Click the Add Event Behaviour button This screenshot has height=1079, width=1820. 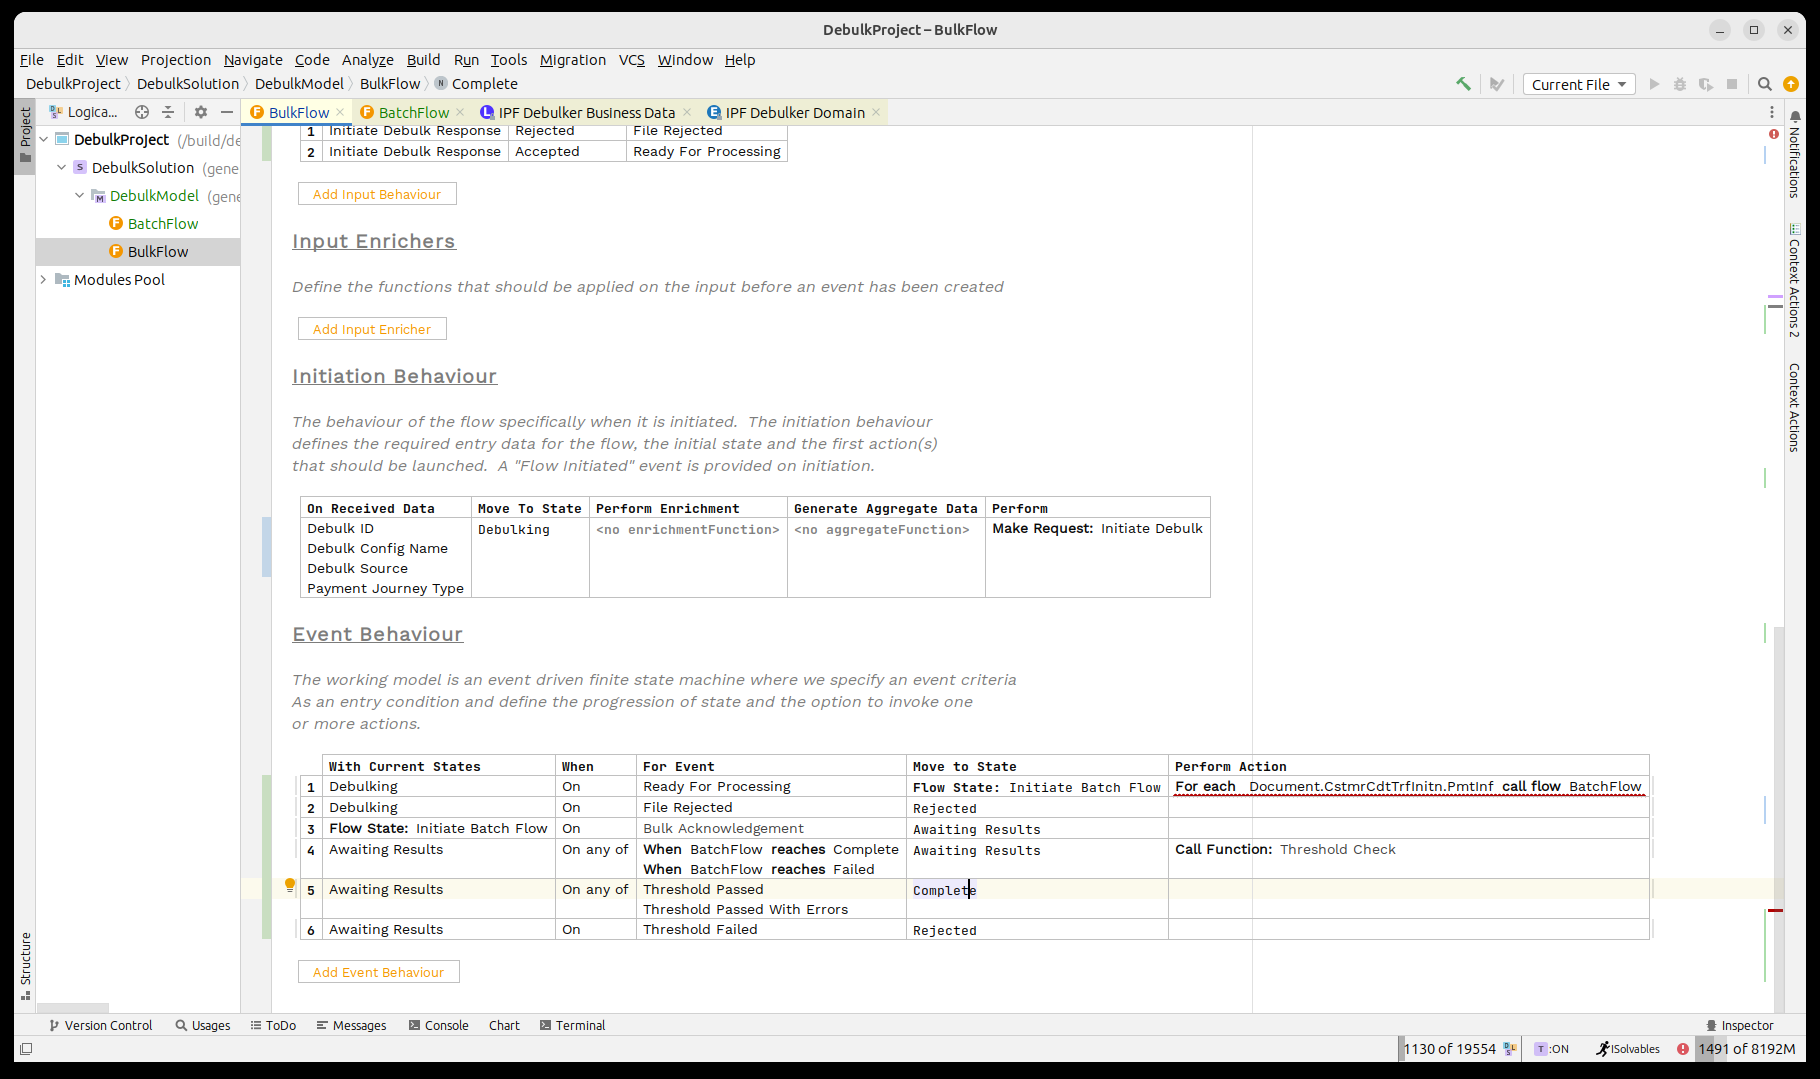pyautogui.click(x=378, y=972)
